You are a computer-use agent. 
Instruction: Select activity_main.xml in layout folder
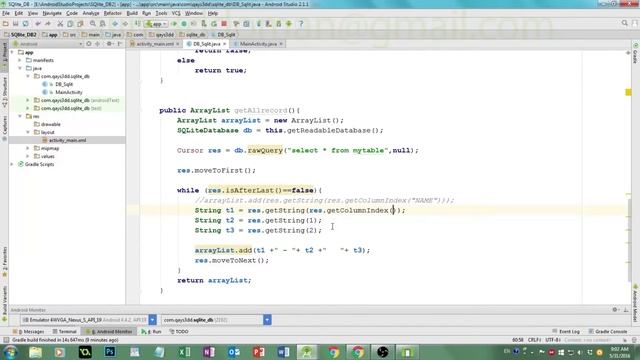(x=67, y=140)
